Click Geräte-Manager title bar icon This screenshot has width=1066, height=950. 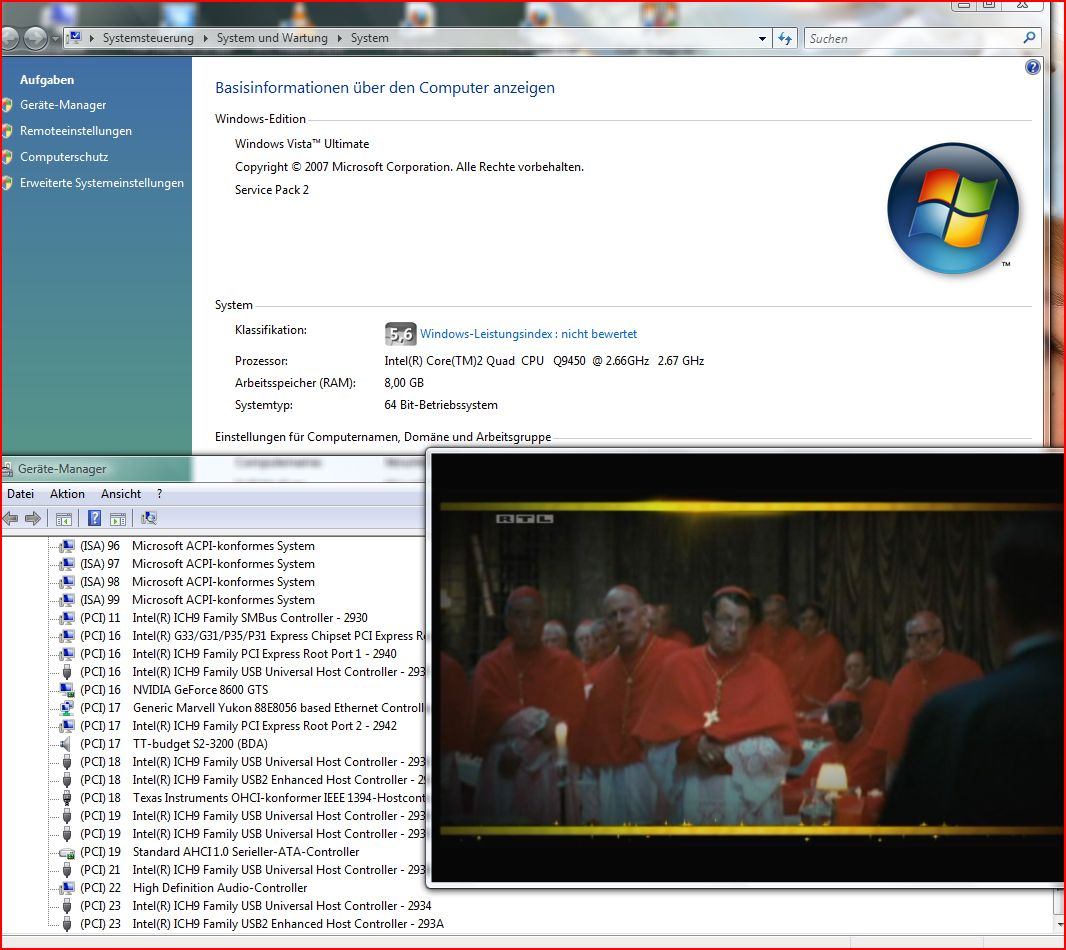[x=7, y=469]
